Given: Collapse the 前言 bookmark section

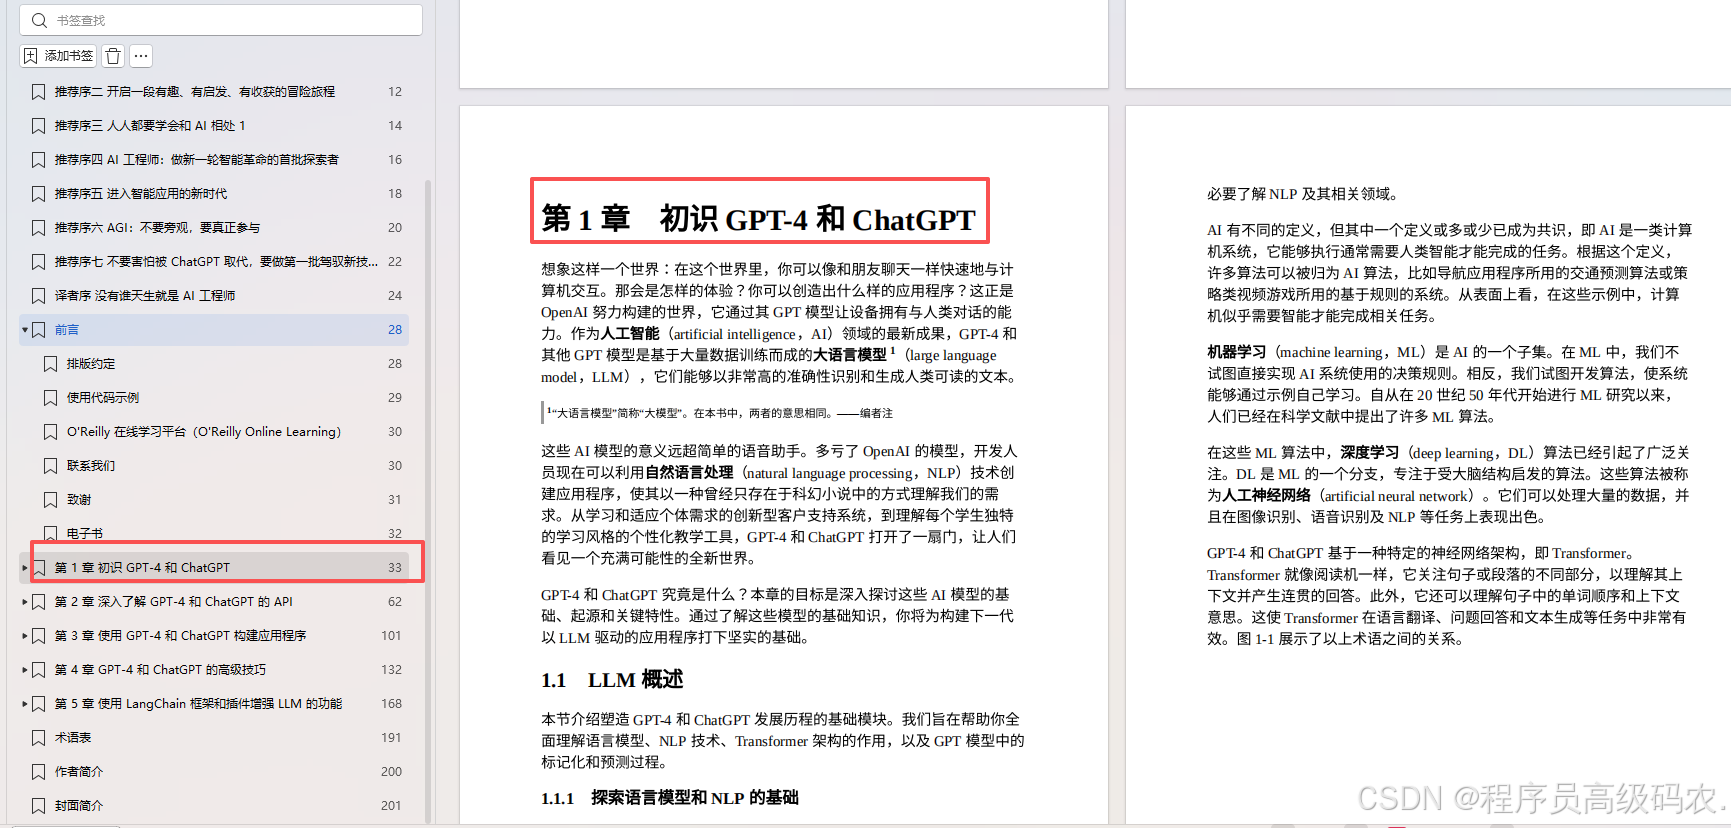Looking at the screenshot, I should [24, 330].
